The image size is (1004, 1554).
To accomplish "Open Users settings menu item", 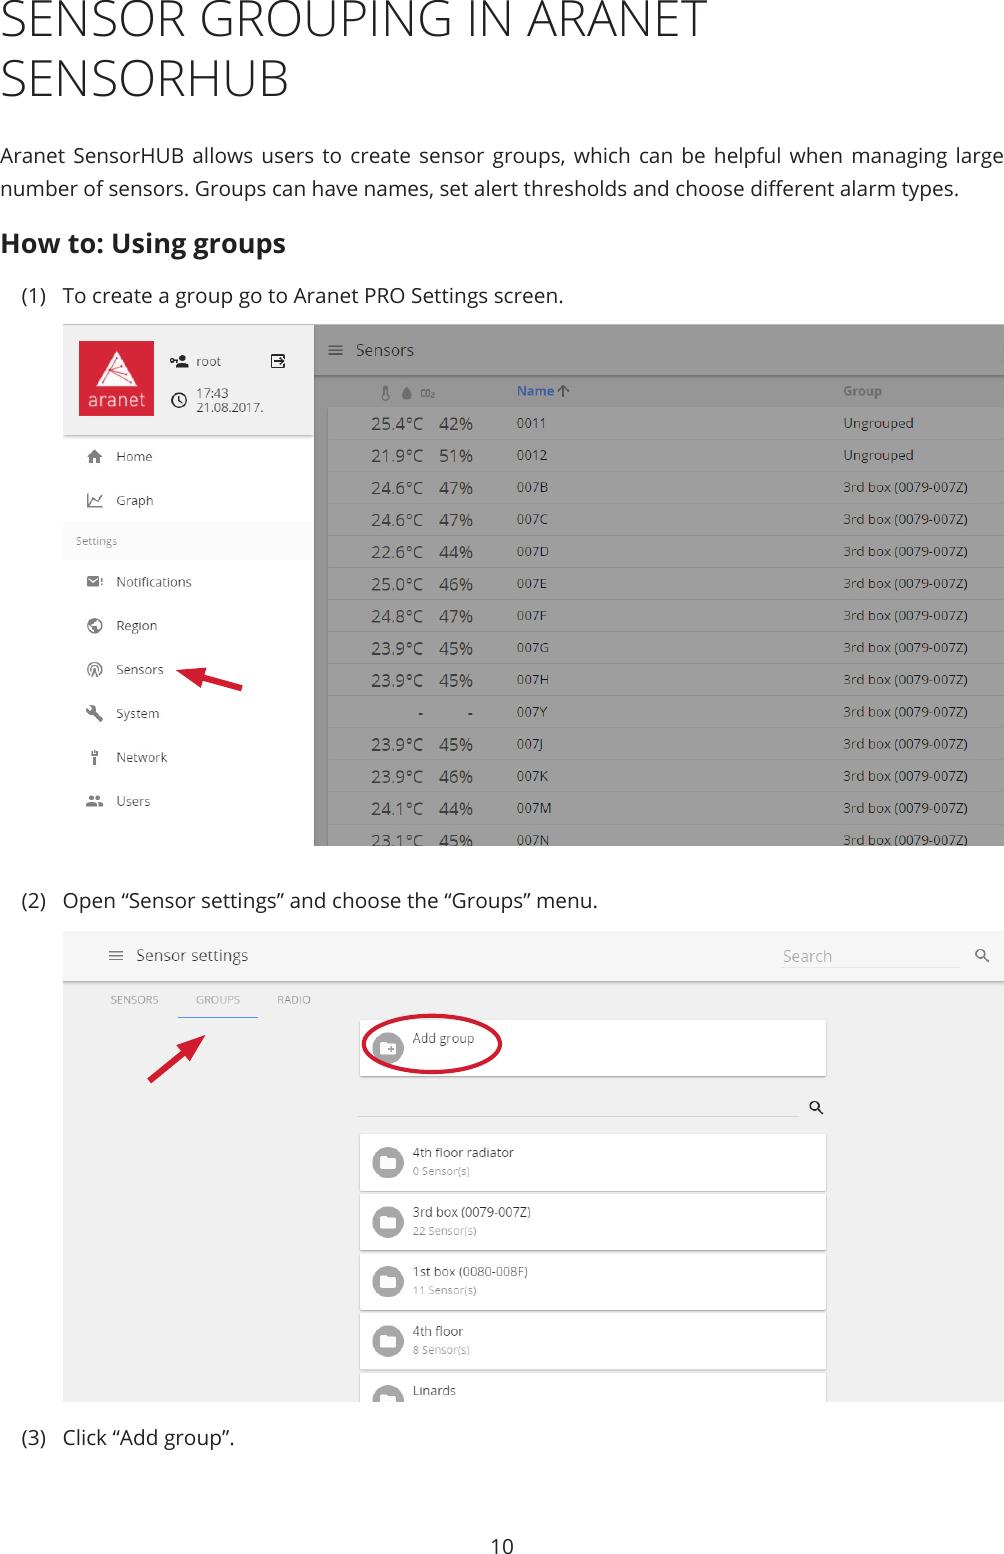I will (188, 801).
